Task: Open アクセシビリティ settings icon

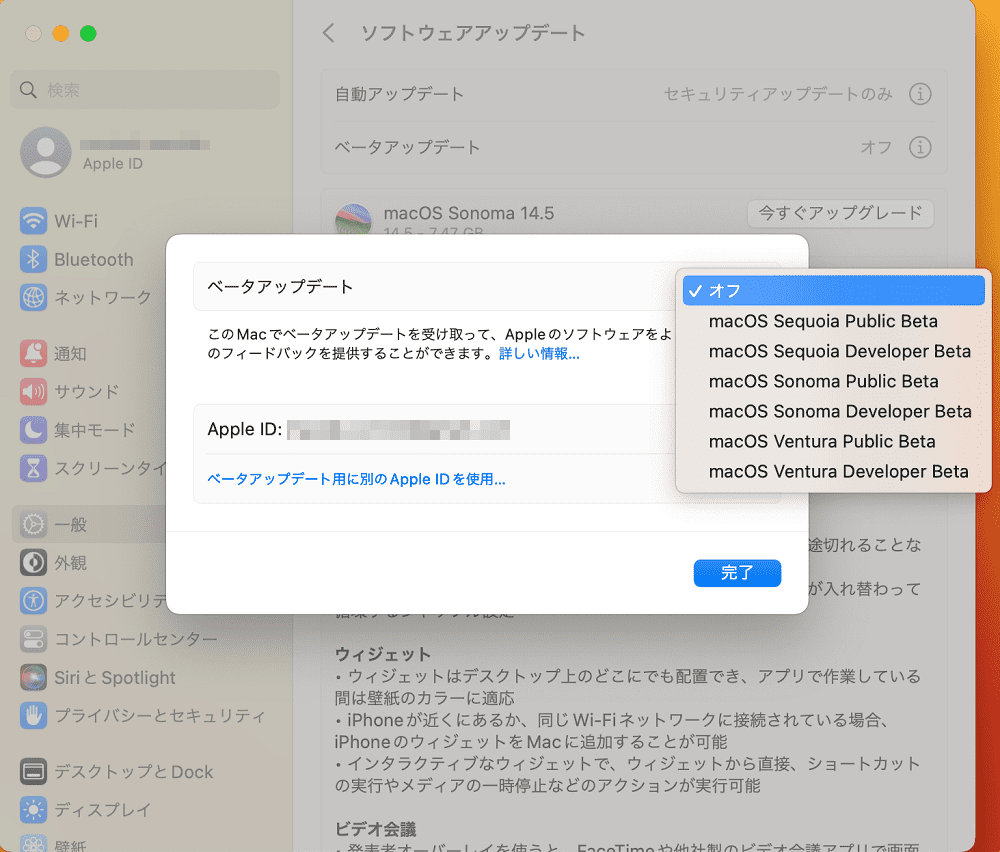Action: click(x=33, y=601)
